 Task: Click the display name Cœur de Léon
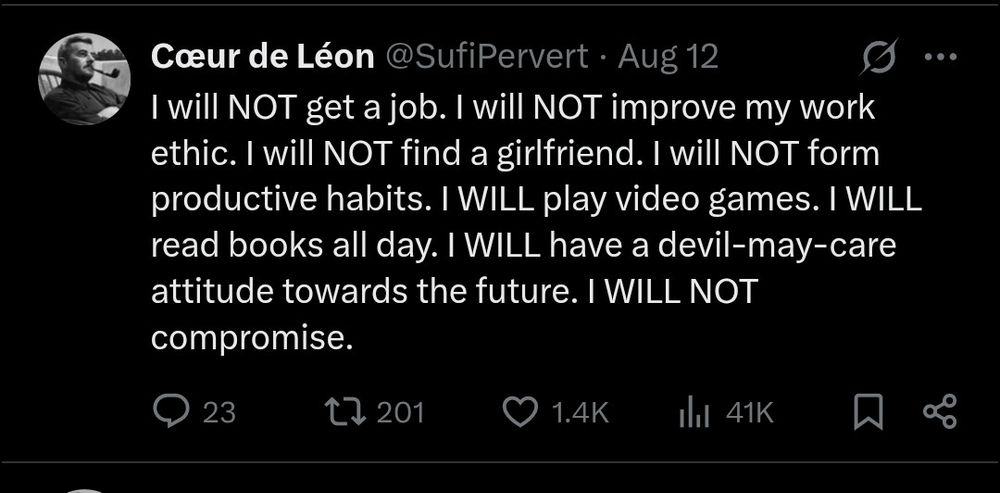tap(264, 57)
